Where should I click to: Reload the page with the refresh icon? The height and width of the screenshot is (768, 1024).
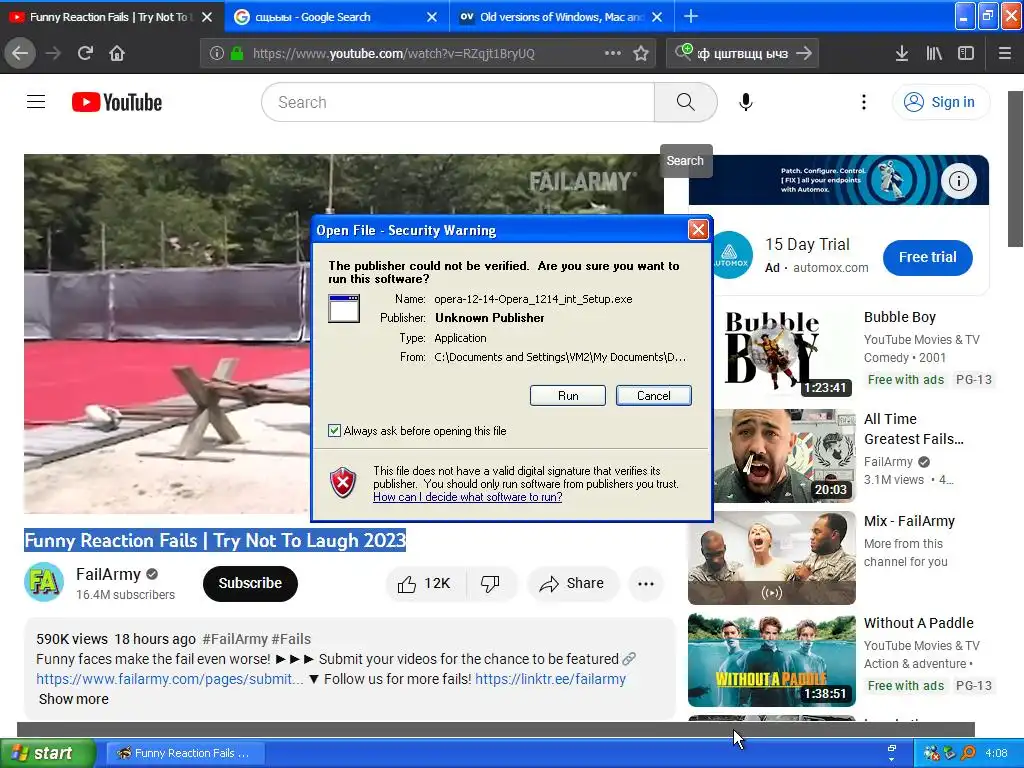86,54
